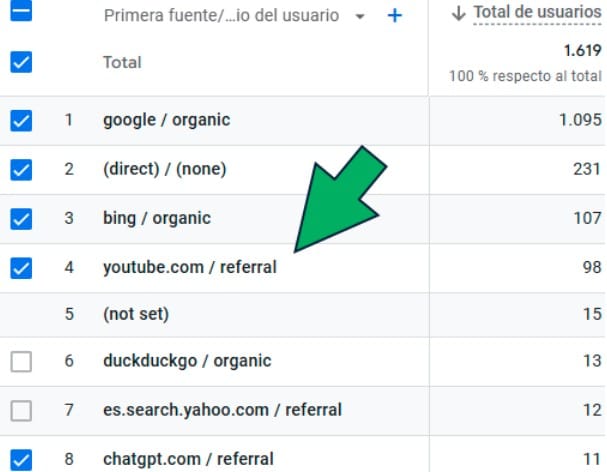Image resolution: width=607 pixels, height=472 pixels.
Task: Uncheck the chatgpt.com / referral checkbox
Action: coord(21,460)
